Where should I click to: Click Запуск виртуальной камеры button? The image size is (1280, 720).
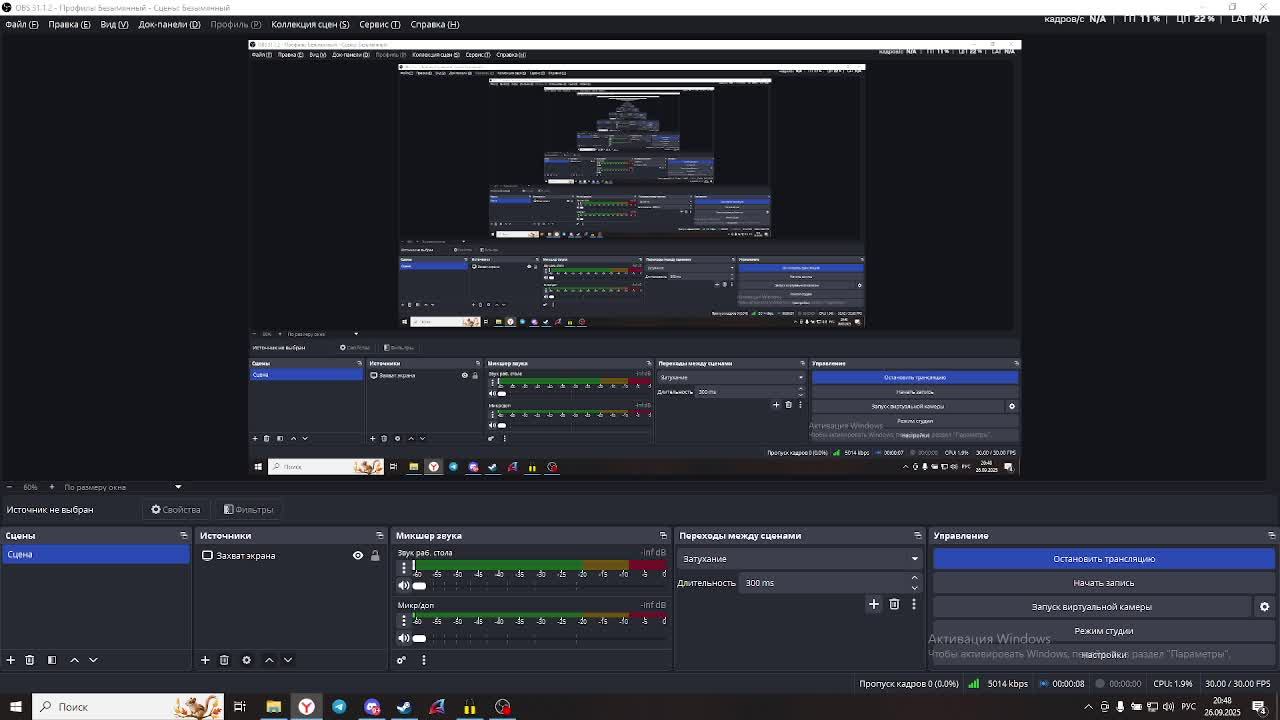(x=1092, y=607)
